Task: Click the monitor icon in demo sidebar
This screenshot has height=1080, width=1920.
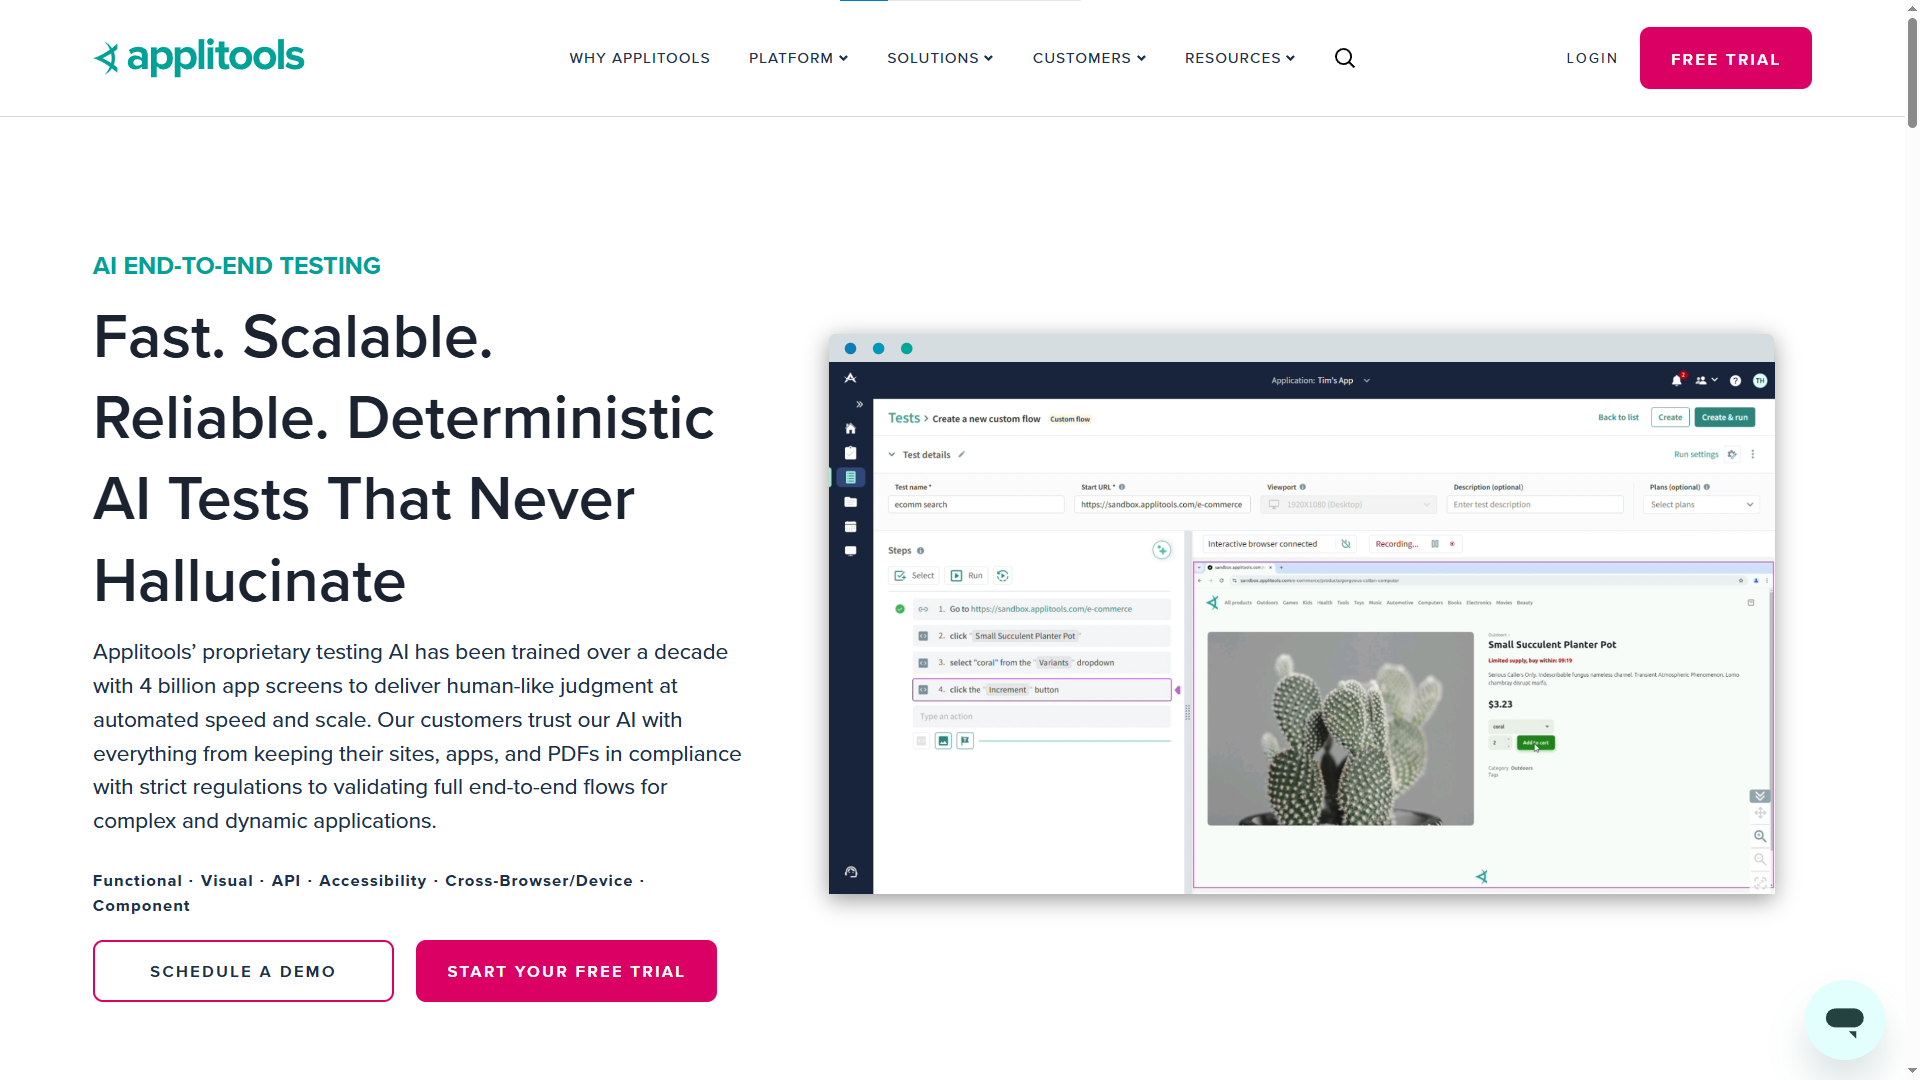Action: (850, 551)
